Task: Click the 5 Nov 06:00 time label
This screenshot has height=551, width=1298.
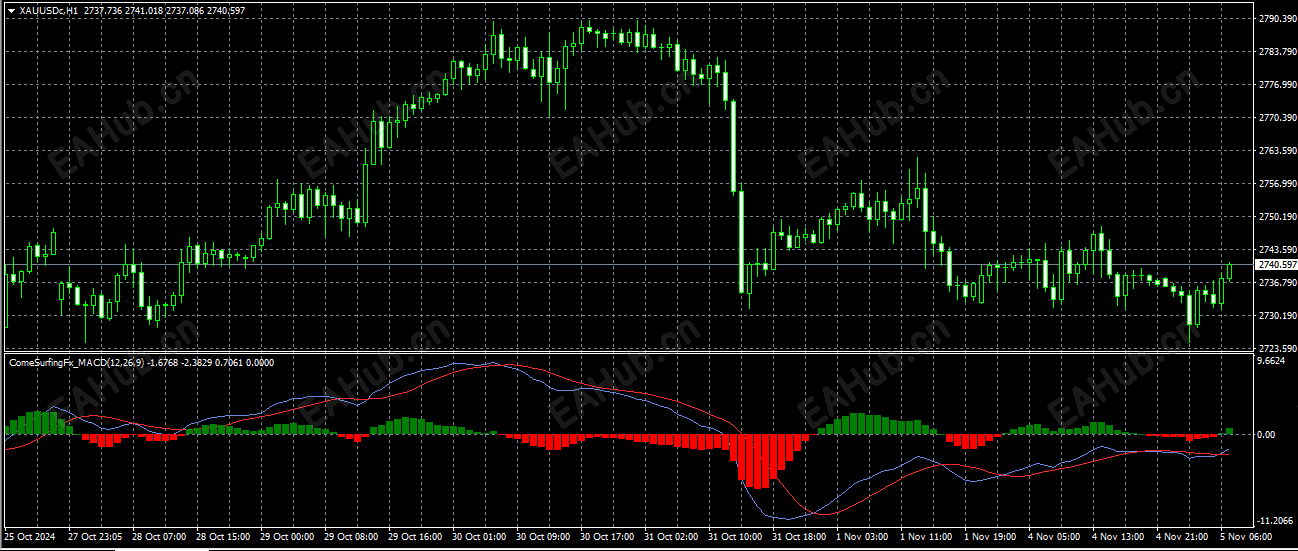Action: 1247,537
